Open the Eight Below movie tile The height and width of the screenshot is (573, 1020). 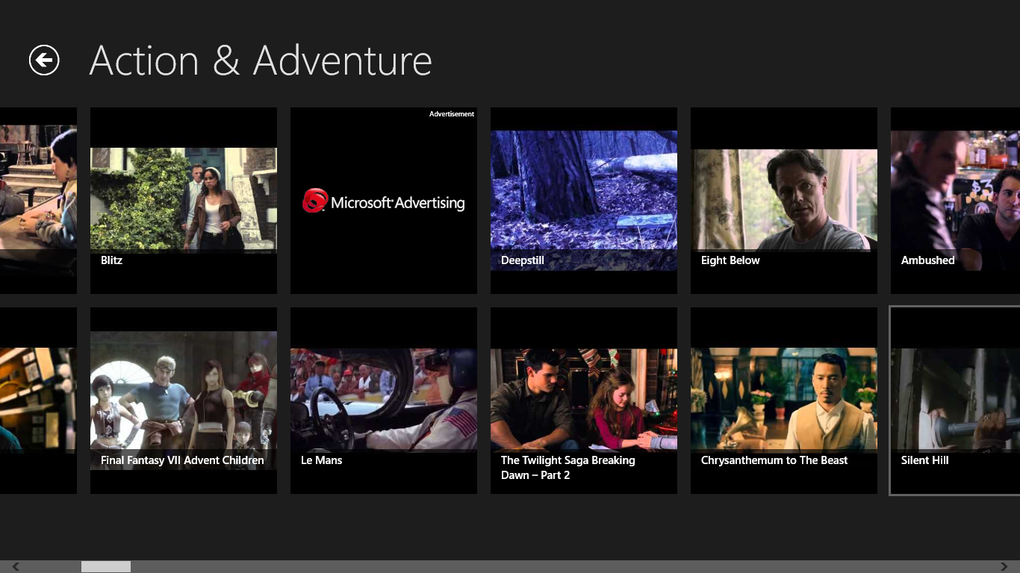tap(784, 200)
